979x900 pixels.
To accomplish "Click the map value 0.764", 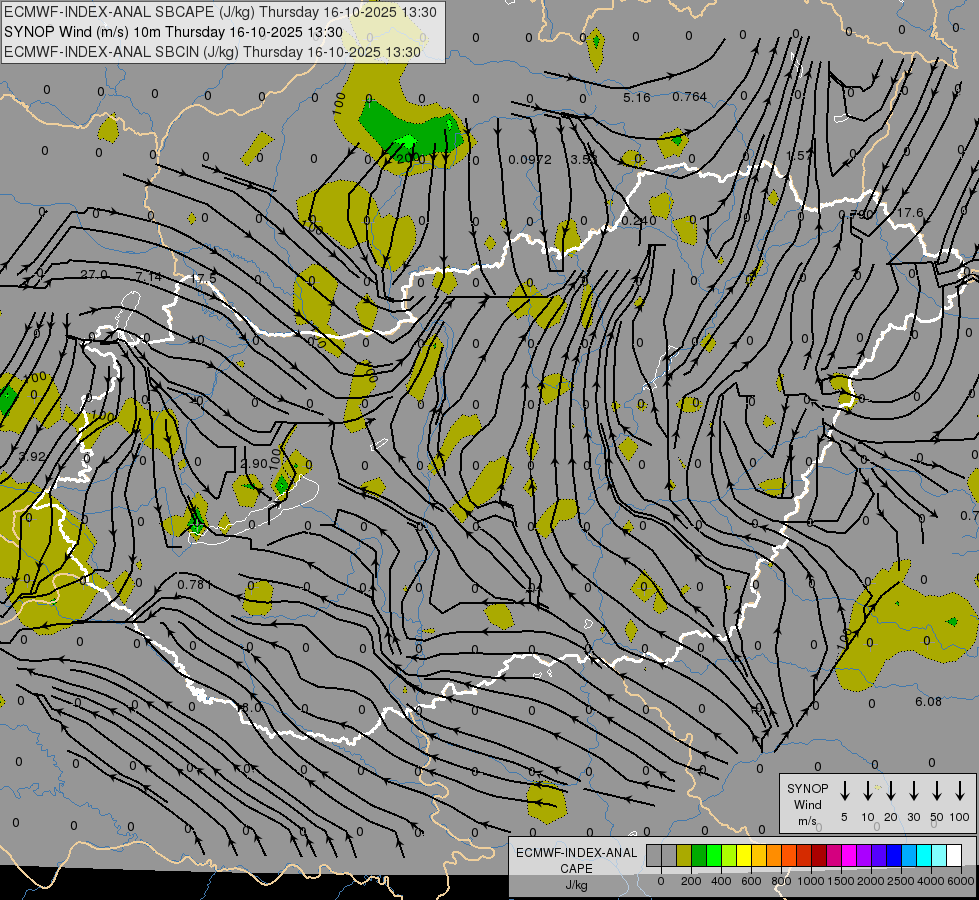I will tap(689, 96).
